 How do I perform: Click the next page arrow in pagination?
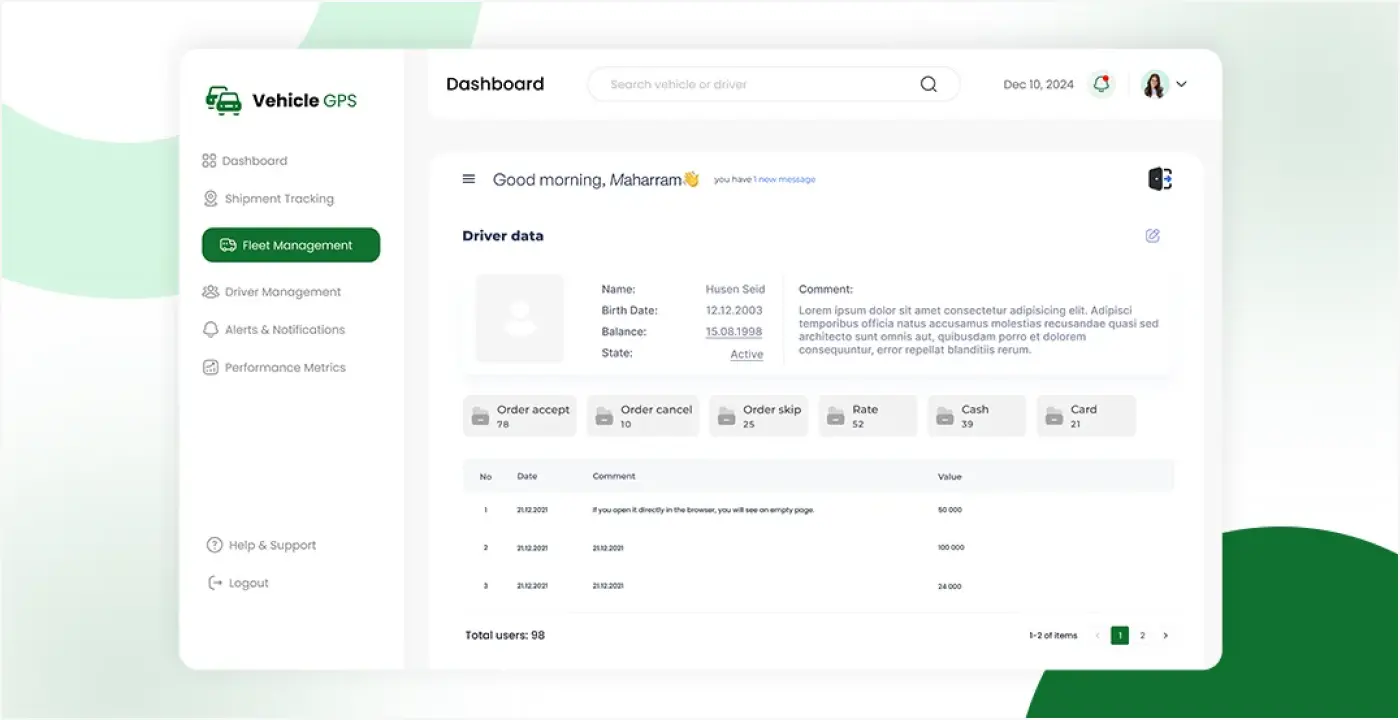click(x=1165, y=635)
